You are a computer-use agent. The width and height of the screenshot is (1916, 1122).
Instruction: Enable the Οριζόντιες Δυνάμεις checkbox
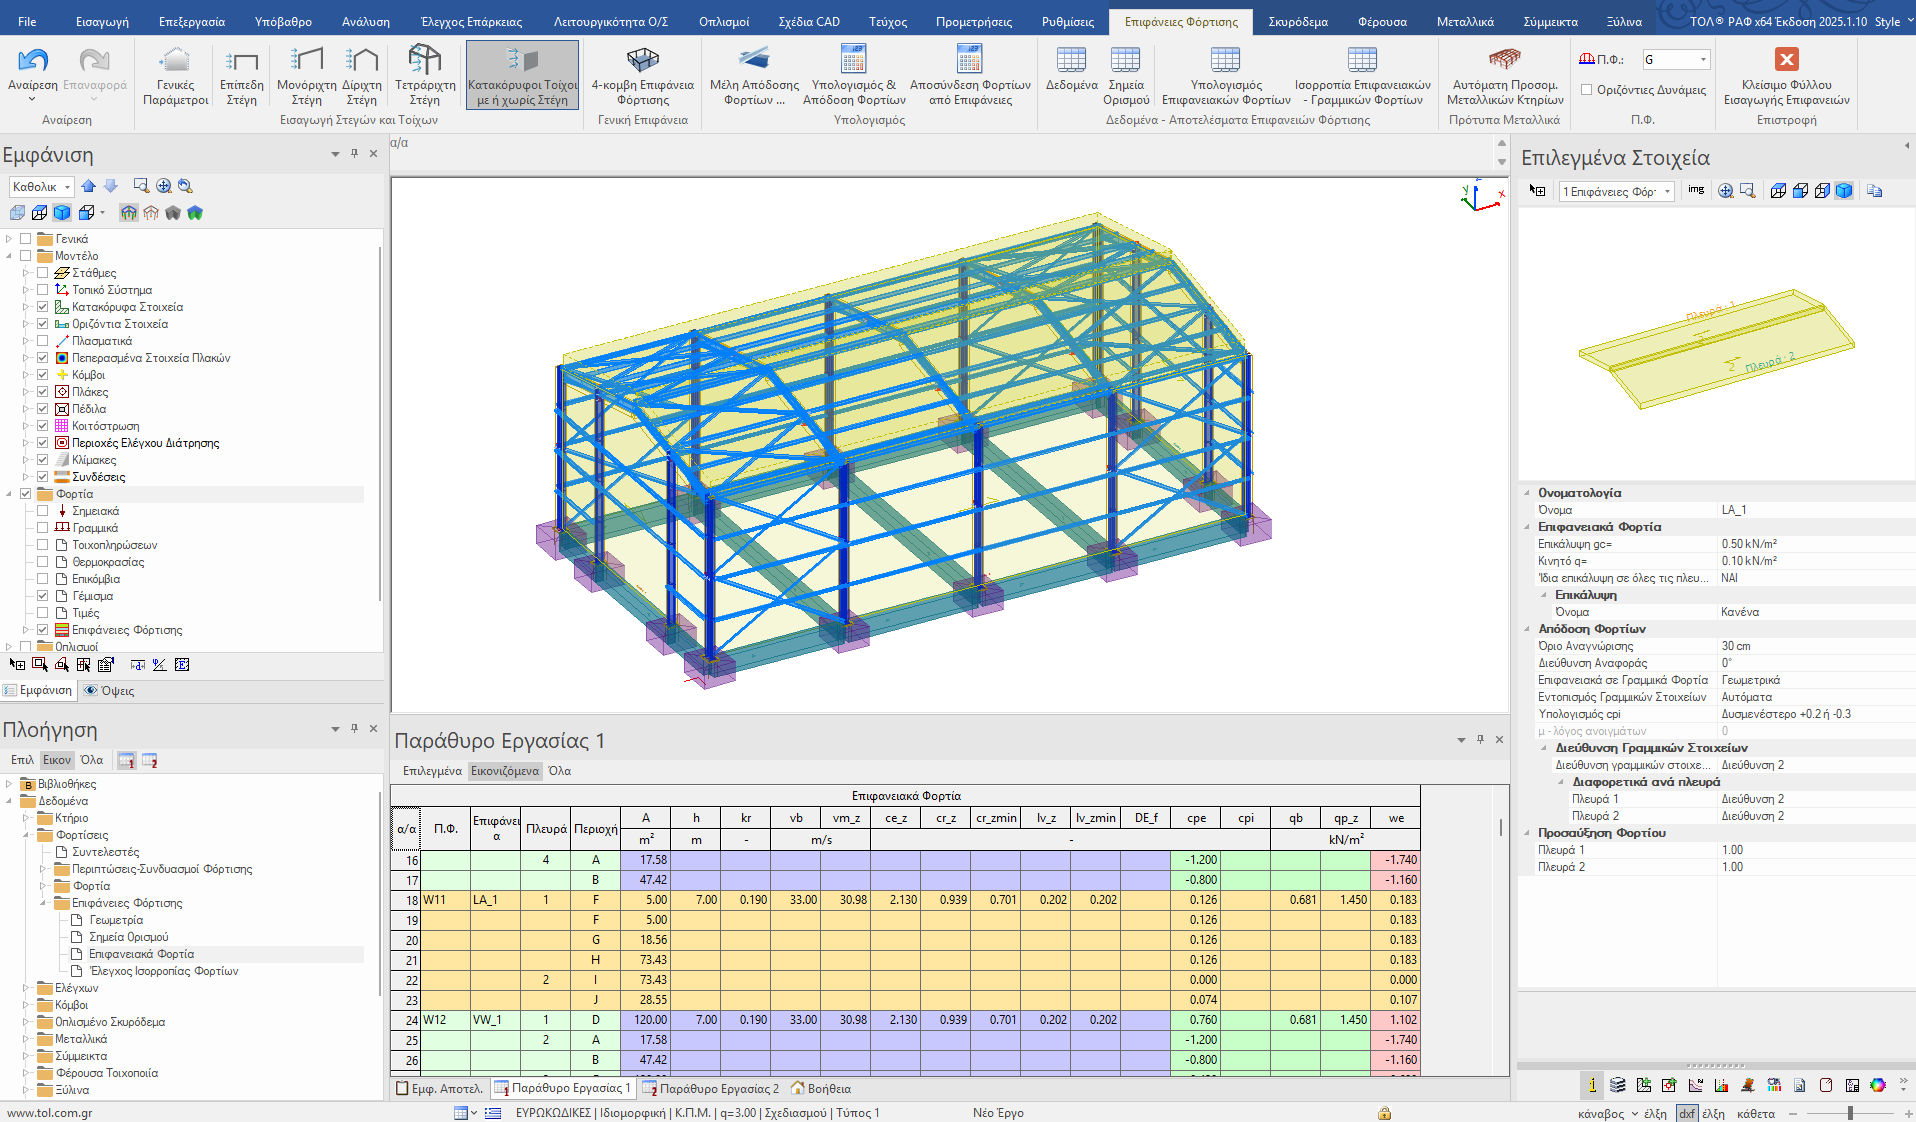click(x=1586, y=90)
